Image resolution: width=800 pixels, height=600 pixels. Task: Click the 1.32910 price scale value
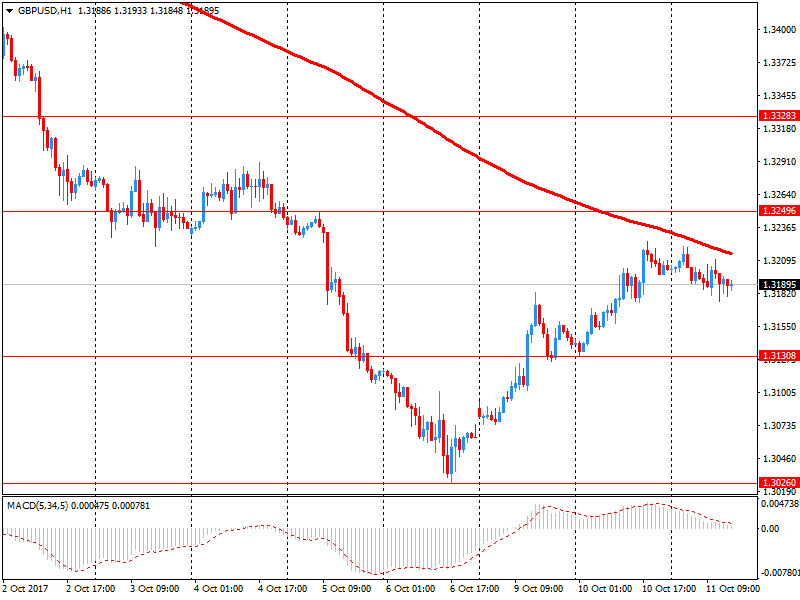click(x=779, y=162)
